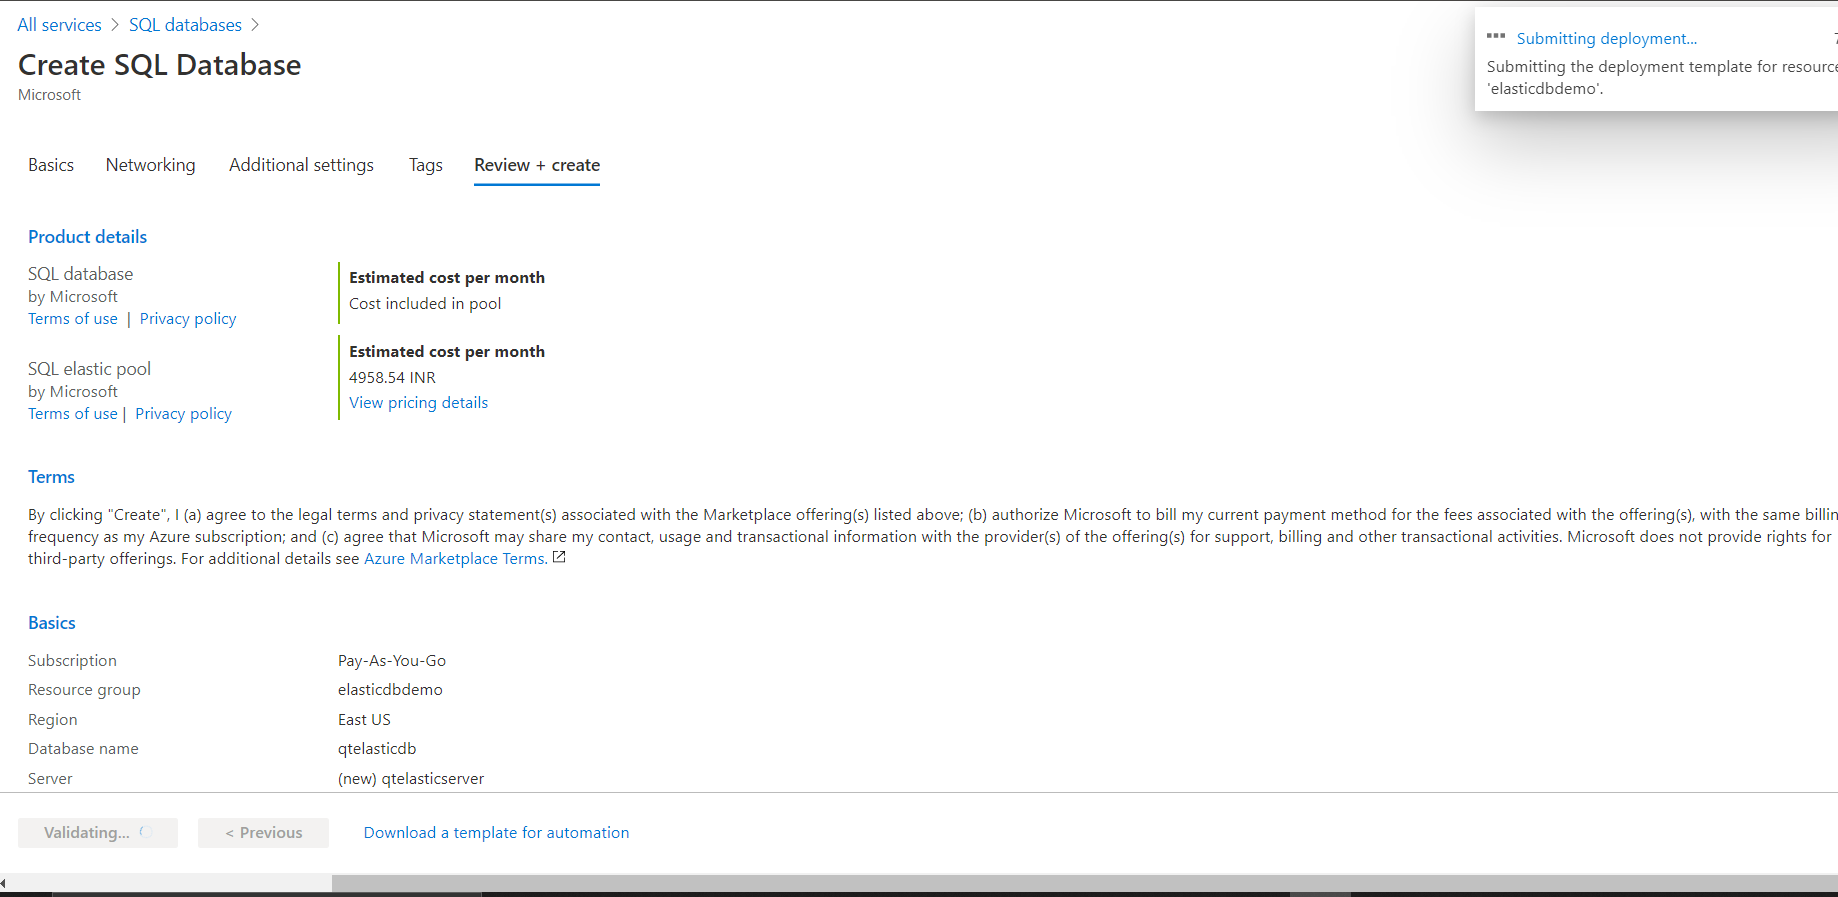The image size is (1838, 897).
Task: Click the Validating... button
Action: point(98,833)
